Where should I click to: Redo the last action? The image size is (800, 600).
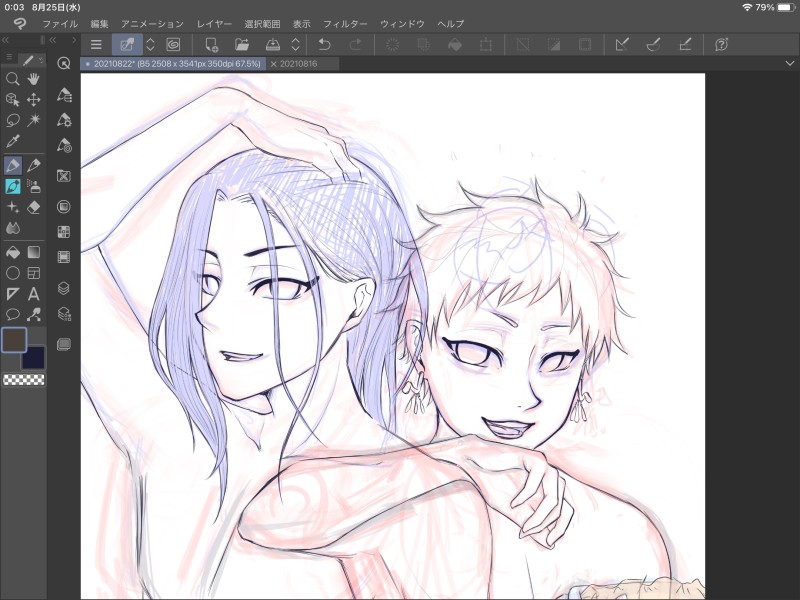(x=356, y=45)
